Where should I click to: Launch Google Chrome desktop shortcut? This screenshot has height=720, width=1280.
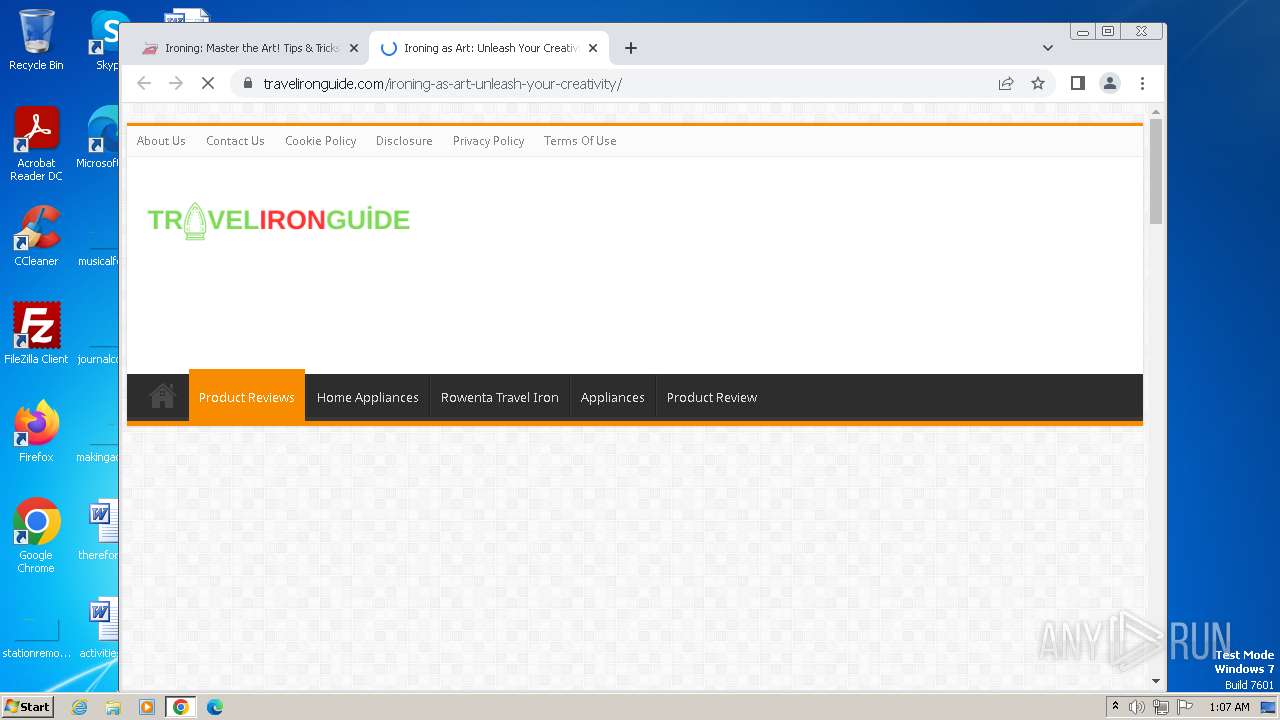tap(36, 536)
